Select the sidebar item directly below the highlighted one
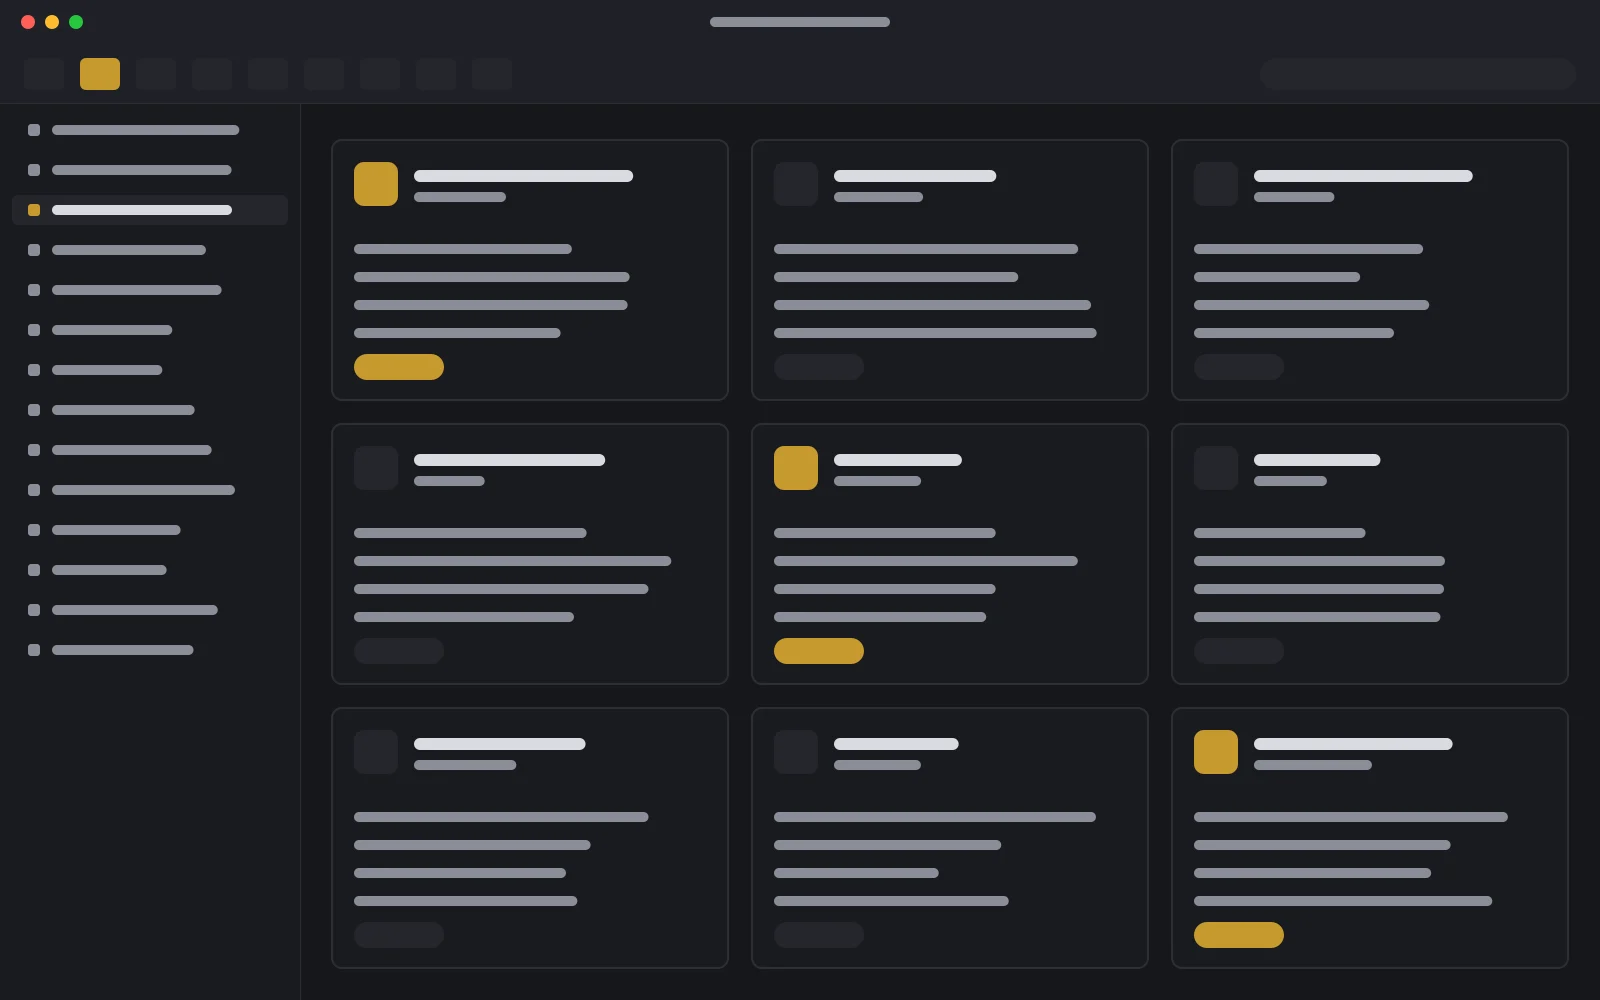The height and width of the screenshot is (1000, 1600). [x=150, y=250]
